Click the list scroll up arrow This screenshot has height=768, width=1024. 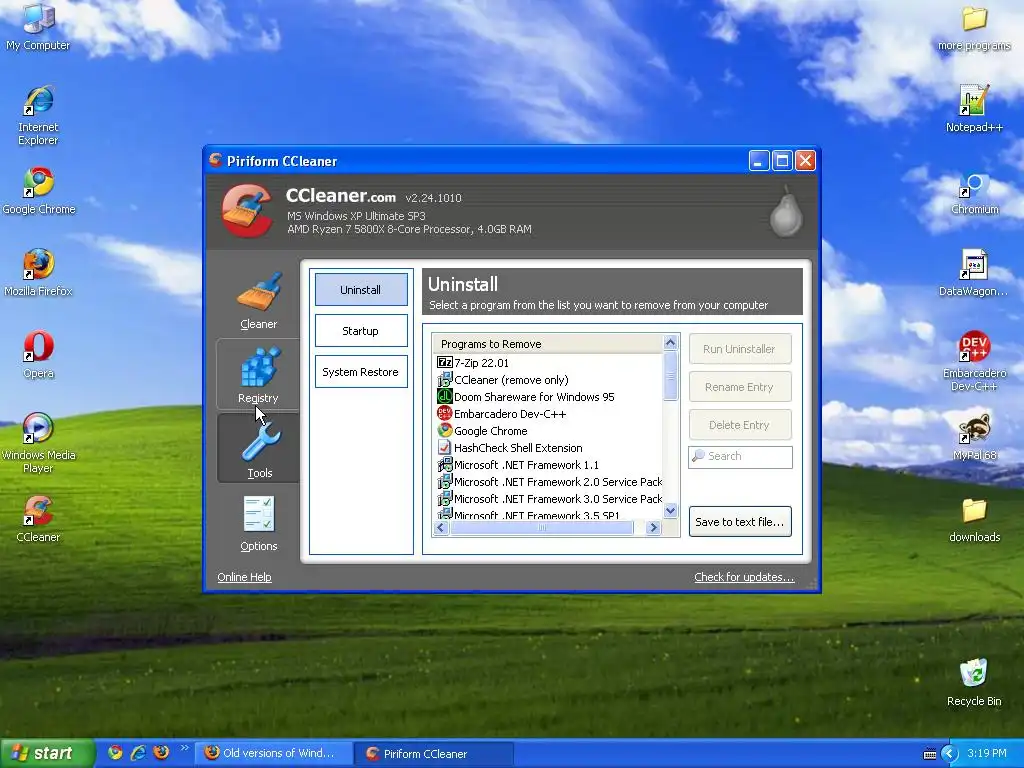(x=671, y=342)
